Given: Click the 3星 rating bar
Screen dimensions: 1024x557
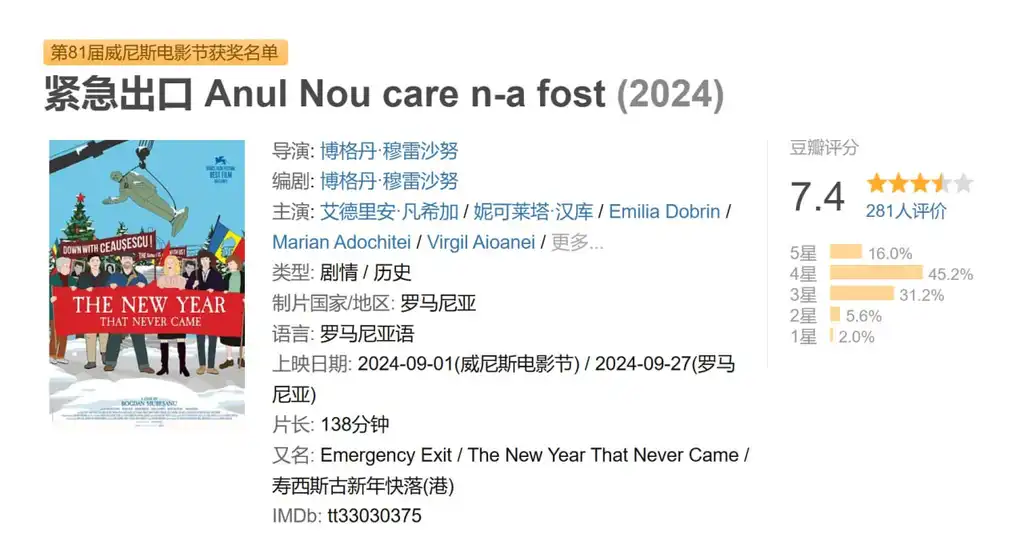Looking at the screenshot, I should pos(862,294).
